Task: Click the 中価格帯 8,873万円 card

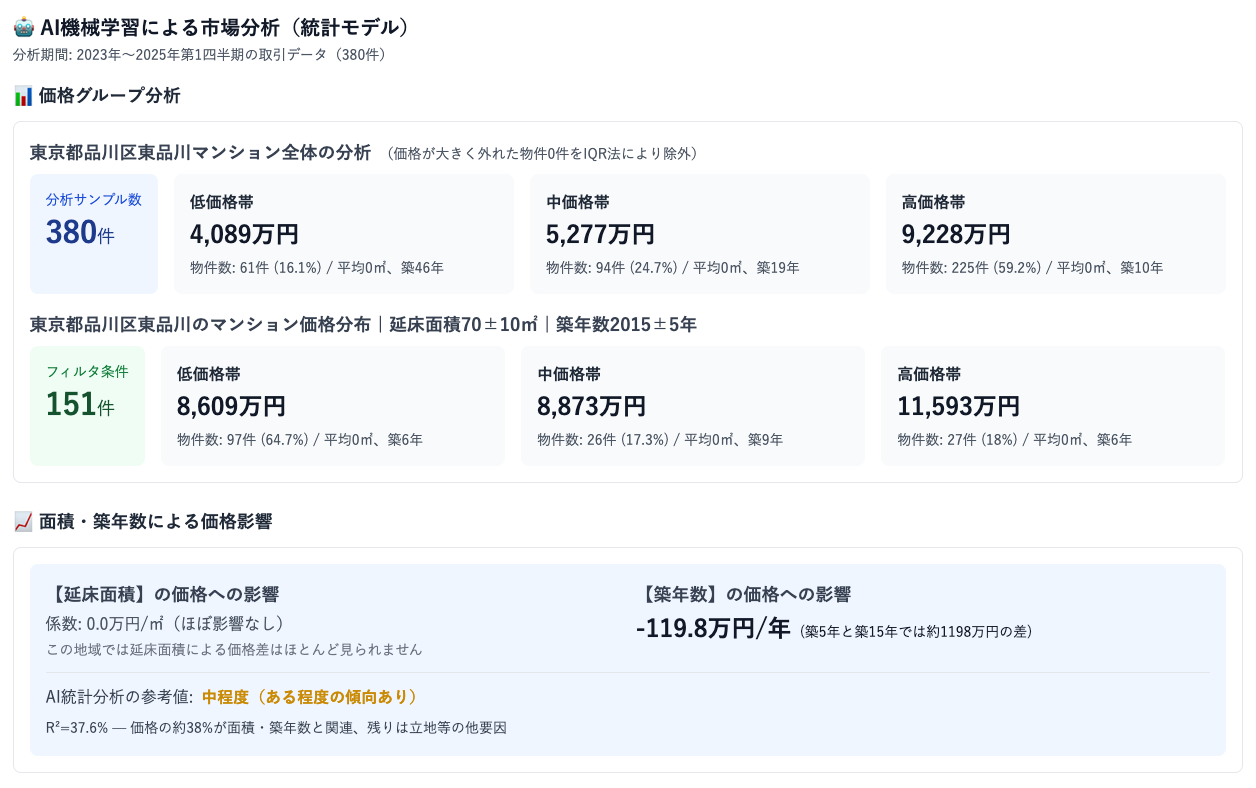Action: tap(692, 406)
